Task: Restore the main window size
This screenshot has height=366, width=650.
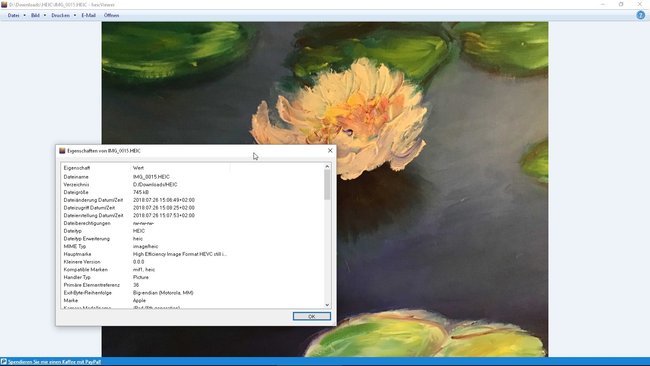Action: 621,4
